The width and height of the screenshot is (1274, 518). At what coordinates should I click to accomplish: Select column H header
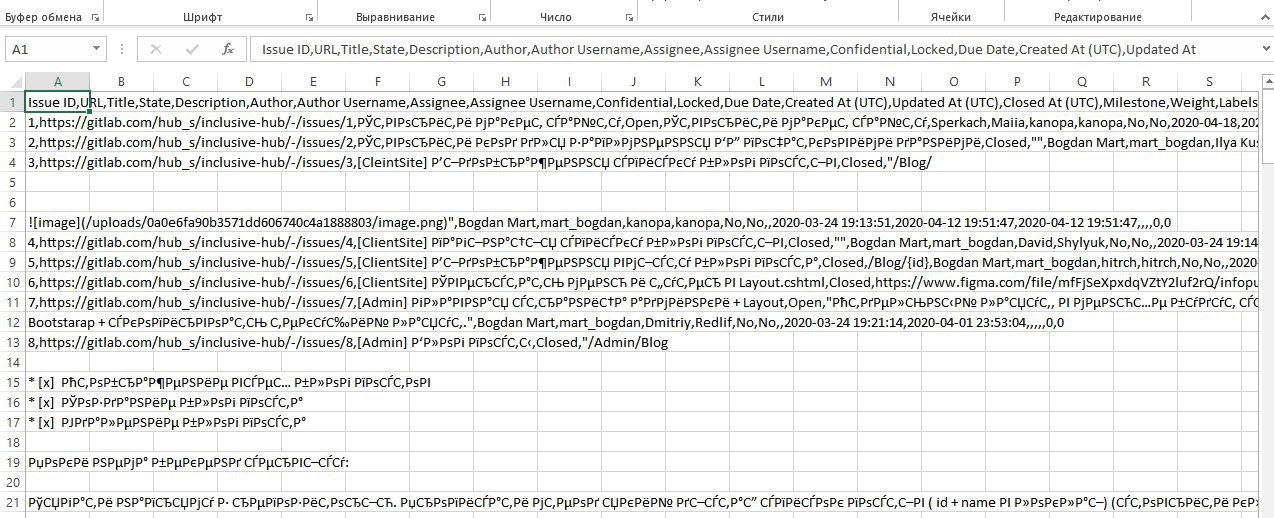tap(505, 82)
